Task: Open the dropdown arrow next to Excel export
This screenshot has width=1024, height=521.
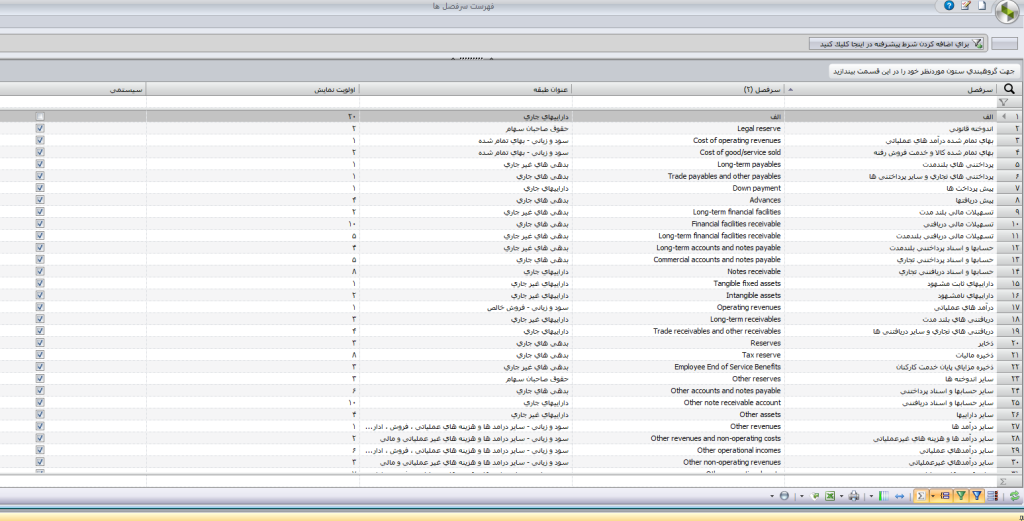Action: tap(841, 496)
